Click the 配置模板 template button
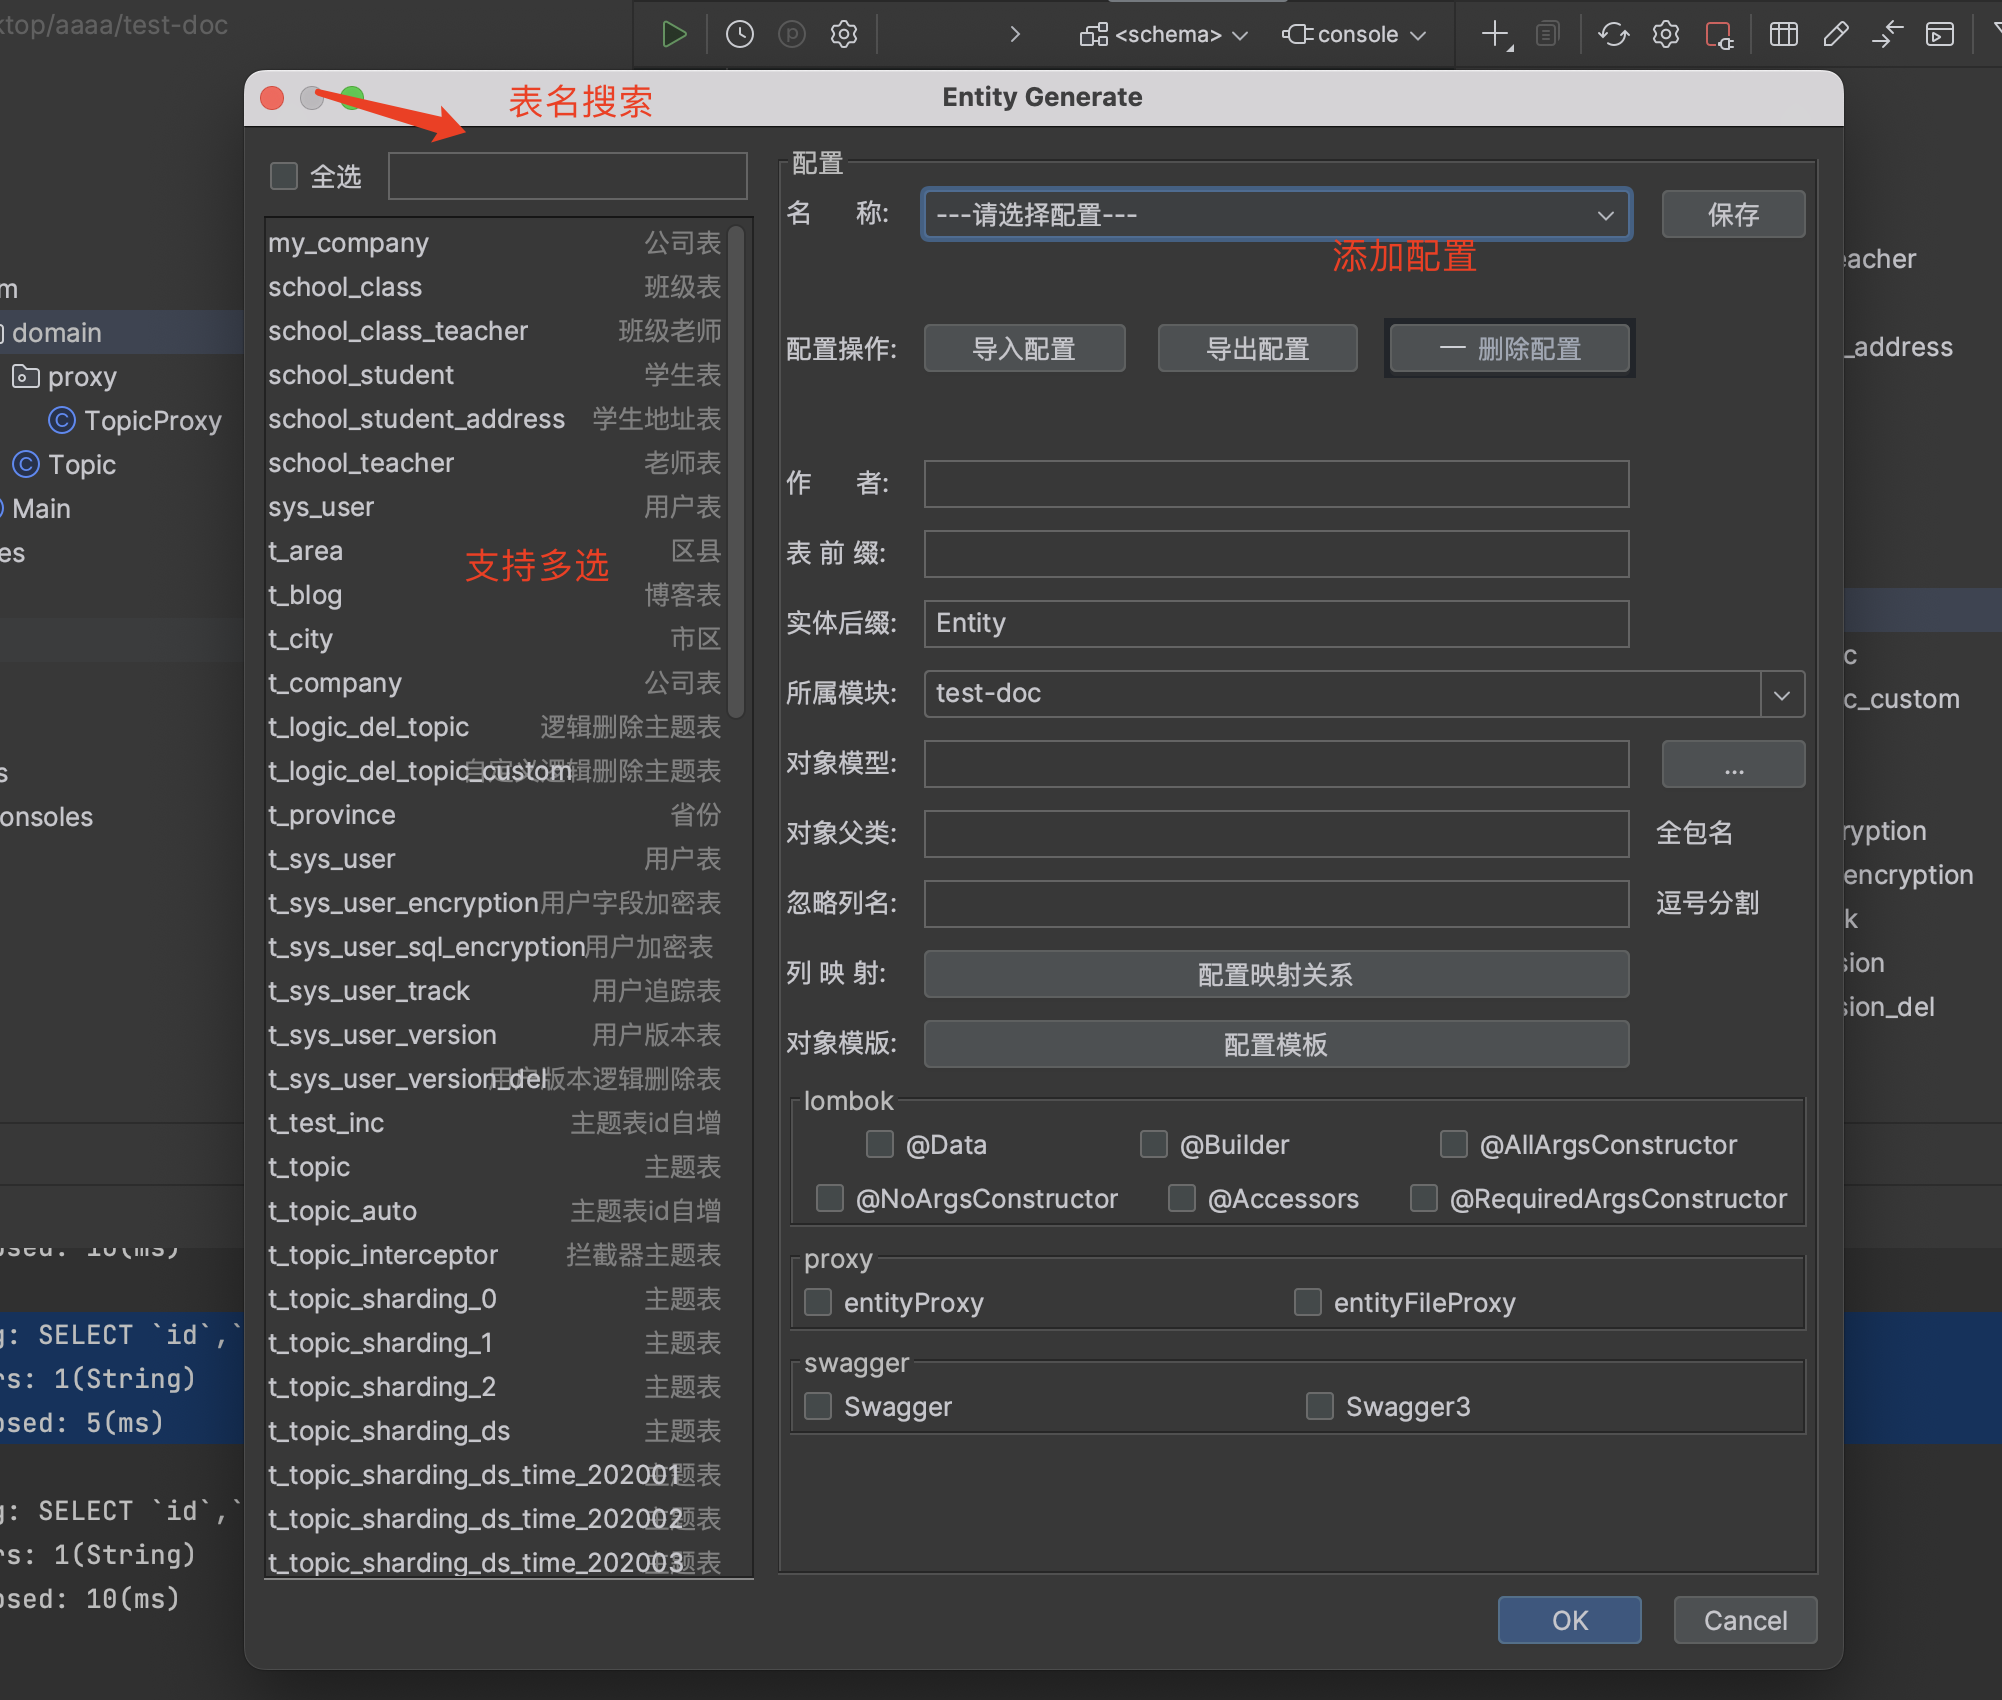The height and width of the screenshot is (1700, 2002). pyautogui.click(x=1276, y=1044)
